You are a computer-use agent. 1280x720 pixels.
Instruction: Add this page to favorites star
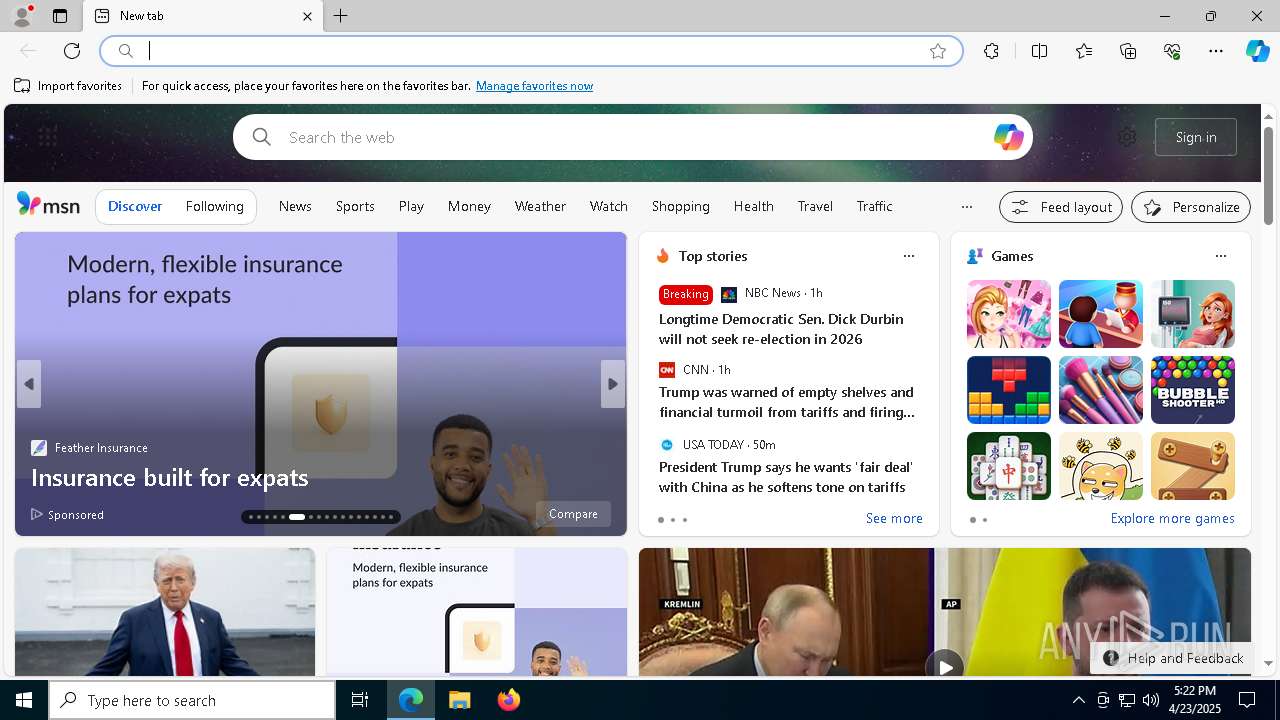(937, 51)
